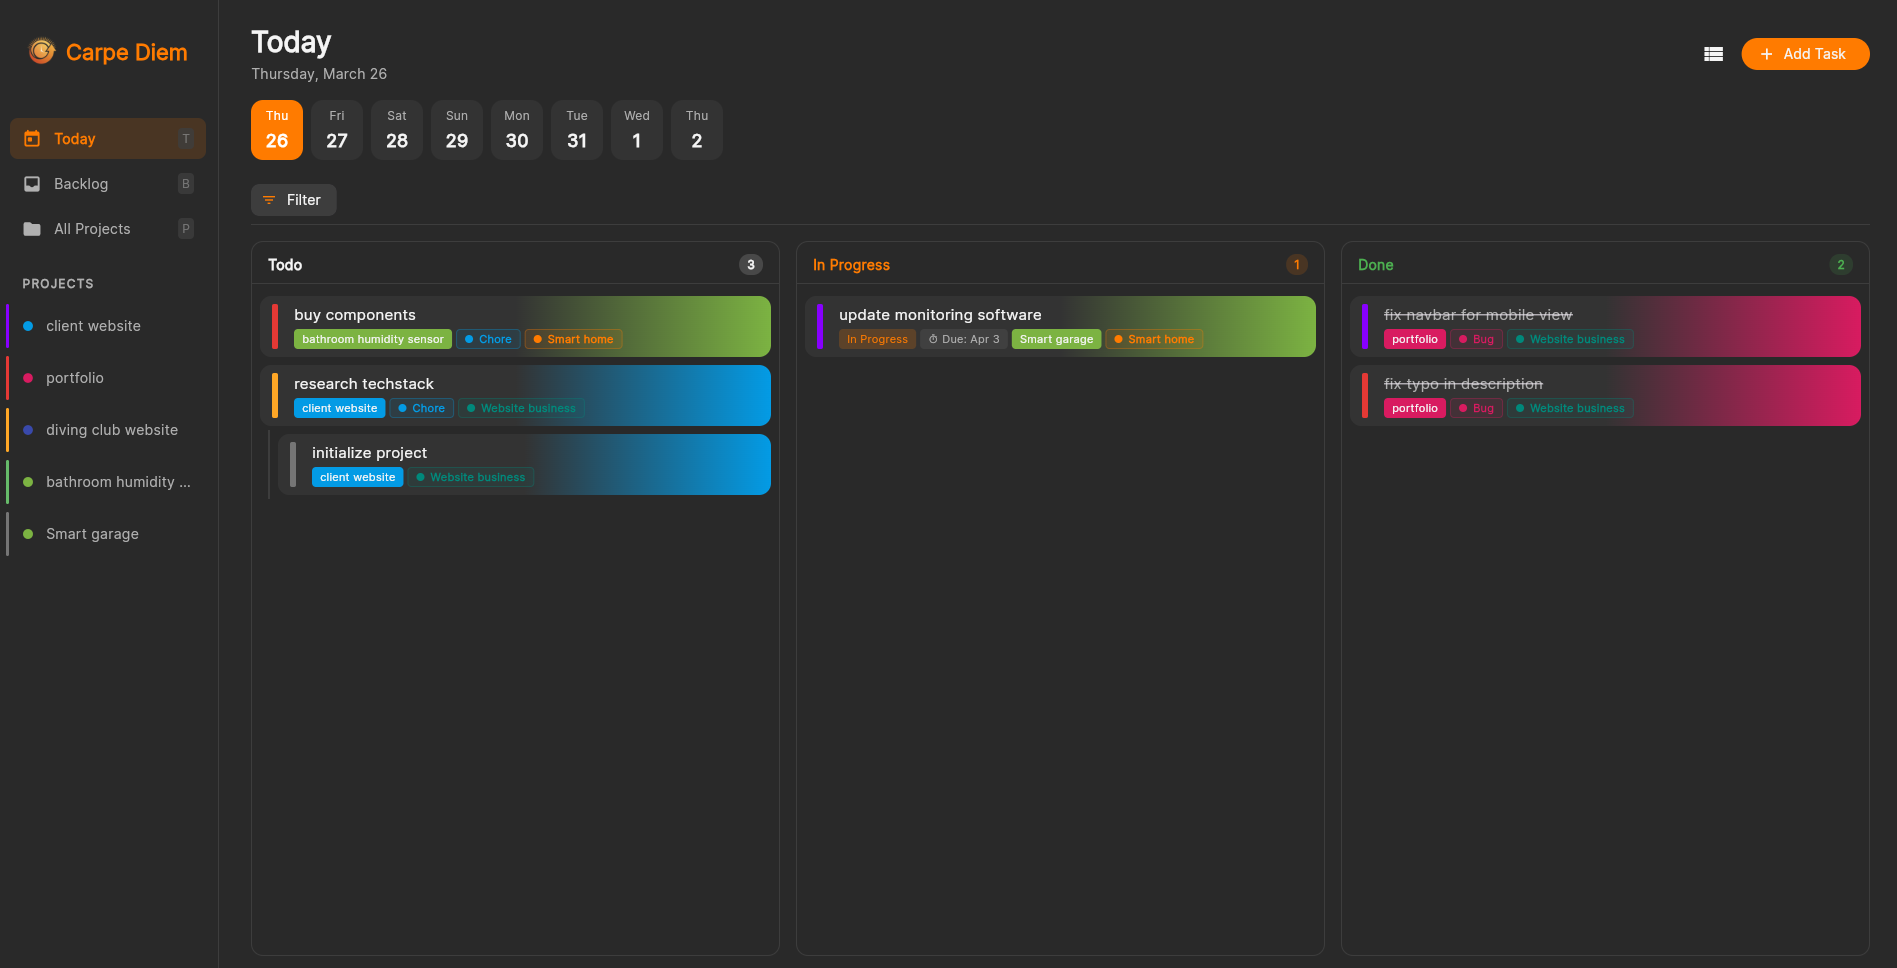Click the All Projects folder icon
Image resolution: width=1897 pixels, height=968 pixels.
point(32,229)
